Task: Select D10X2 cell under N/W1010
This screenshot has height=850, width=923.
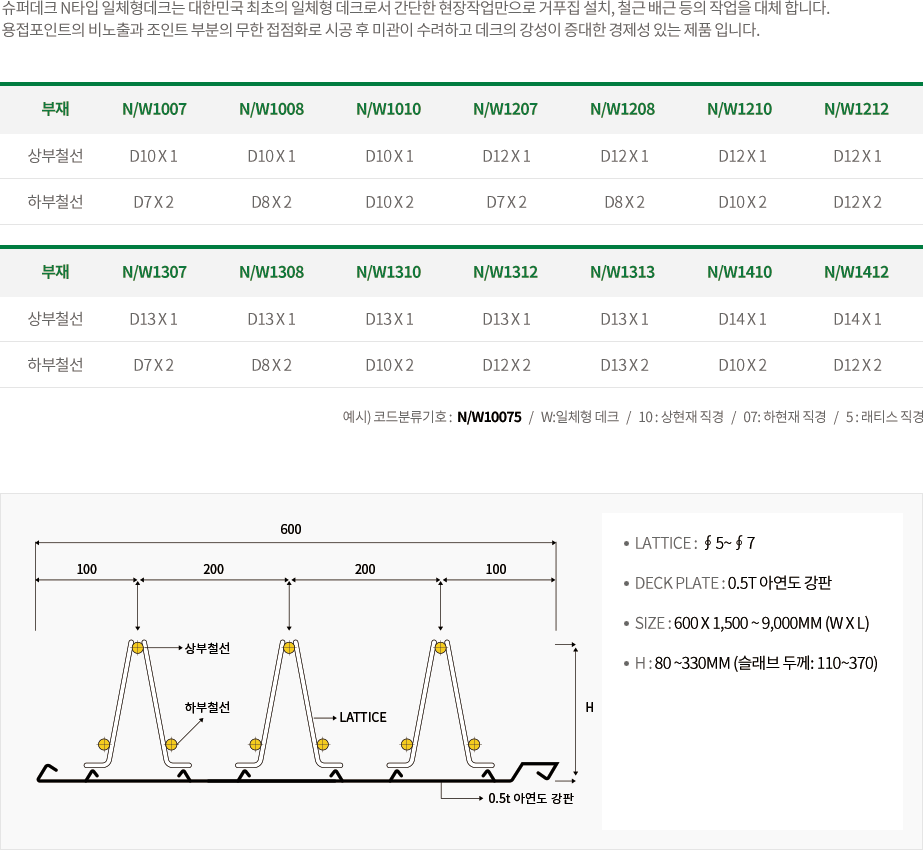Action: pos(389,202)
